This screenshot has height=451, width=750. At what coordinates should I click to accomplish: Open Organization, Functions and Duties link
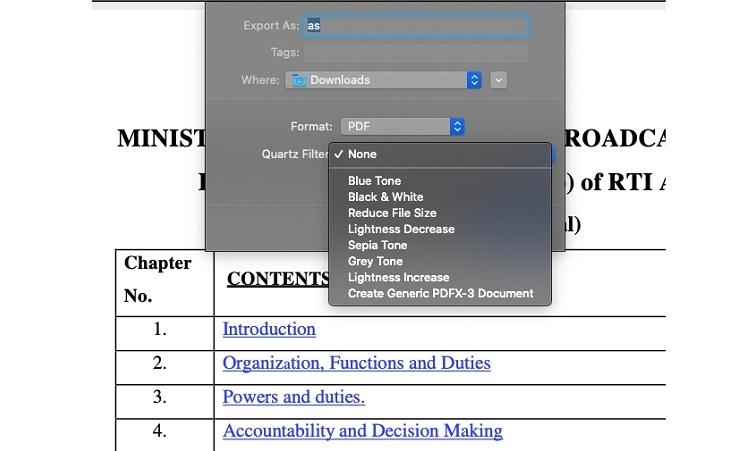coord(357,363)
